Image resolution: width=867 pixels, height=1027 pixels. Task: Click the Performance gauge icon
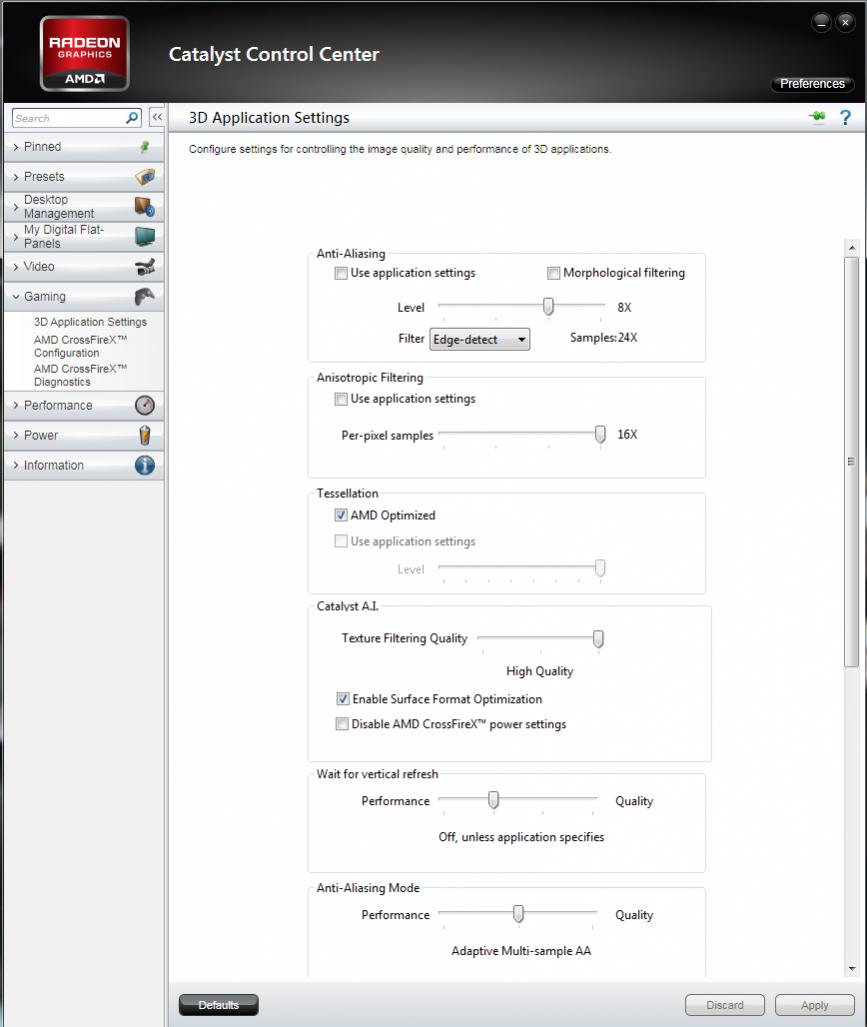pyautogui.click(x=145, y=405)
